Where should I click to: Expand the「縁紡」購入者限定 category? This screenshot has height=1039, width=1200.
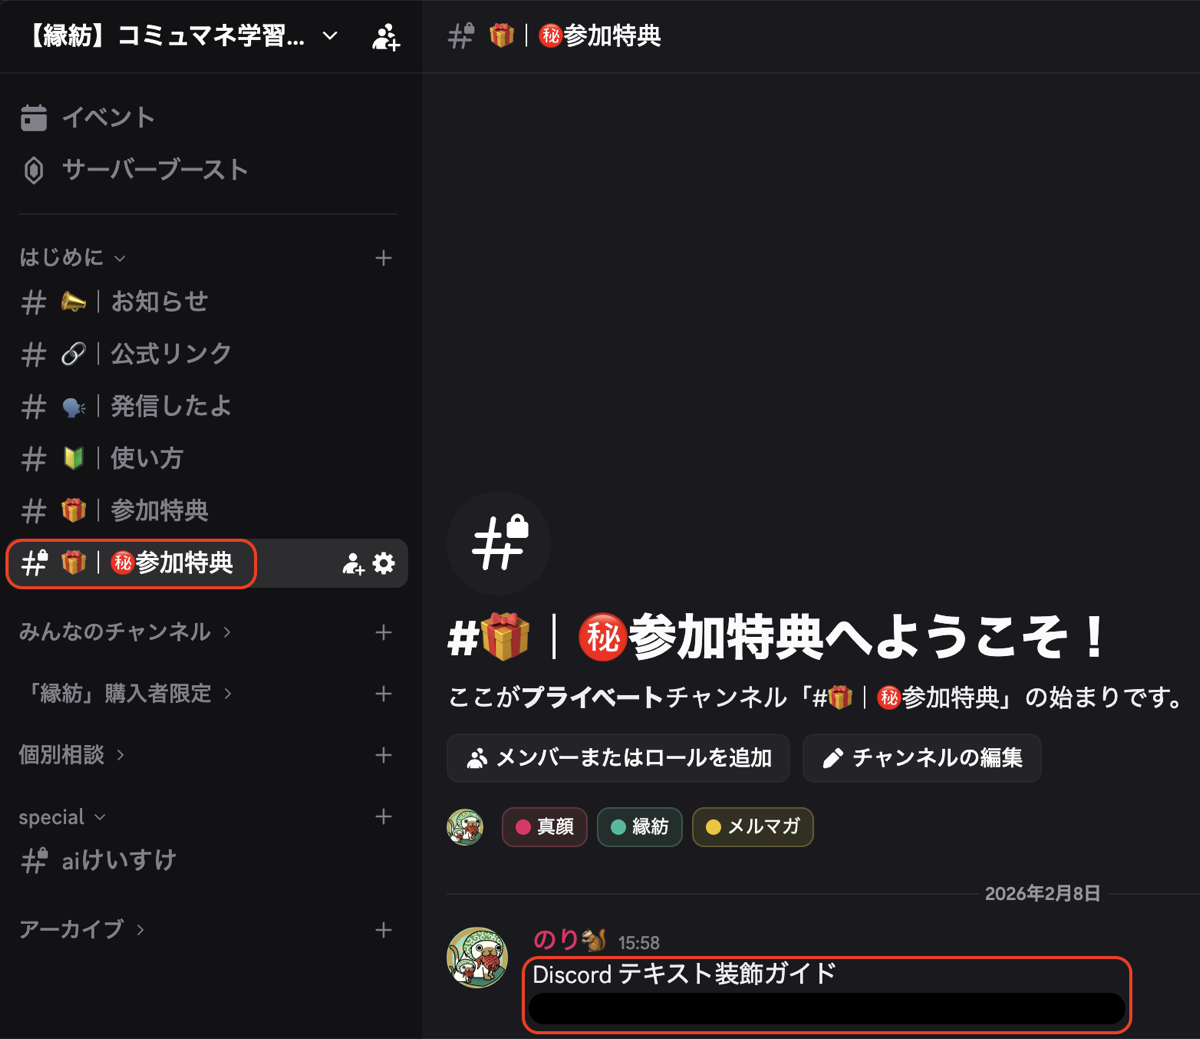coord(125,694)
